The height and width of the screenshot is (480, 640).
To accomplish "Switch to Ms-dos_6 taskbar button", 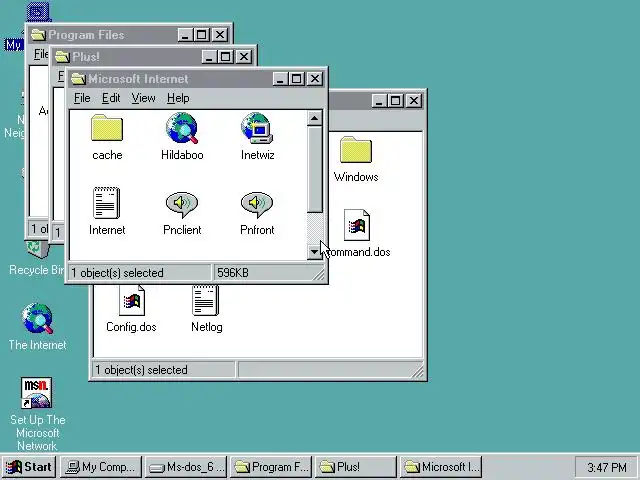I will [186, 467].
